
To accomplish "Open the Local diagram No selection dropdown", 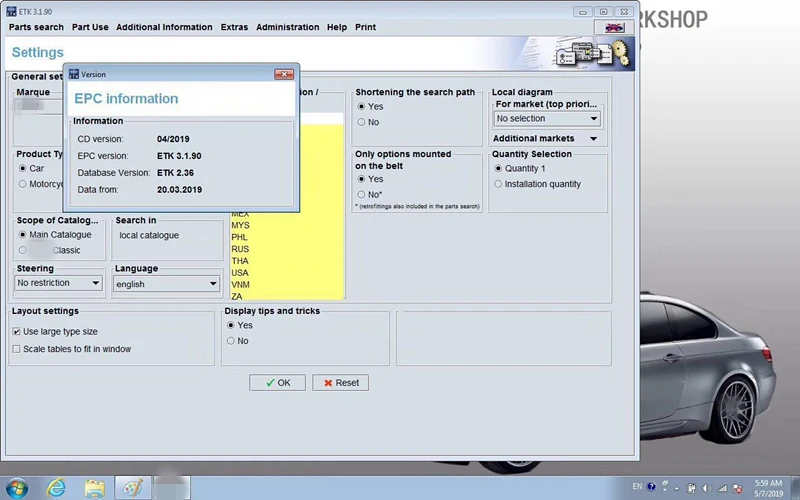I will [547, 118].
